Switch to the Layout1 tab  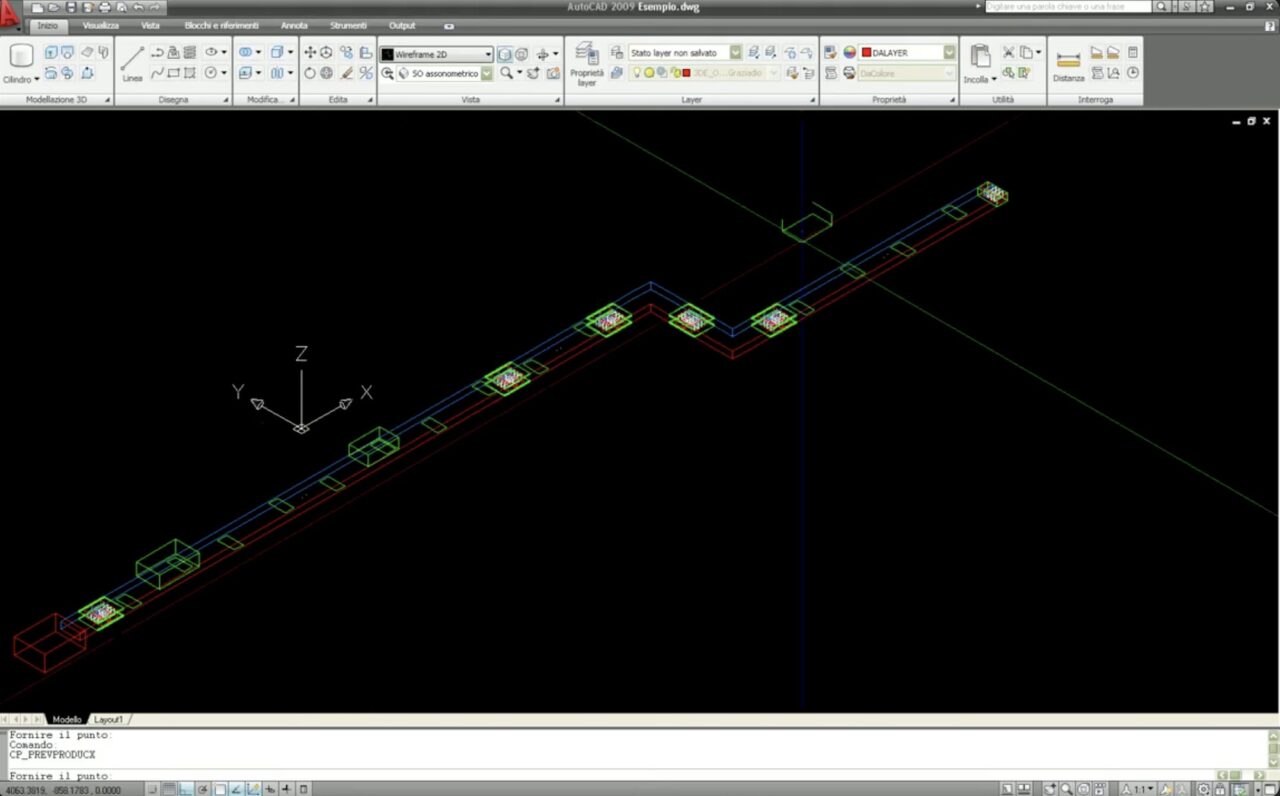(108, 719)
